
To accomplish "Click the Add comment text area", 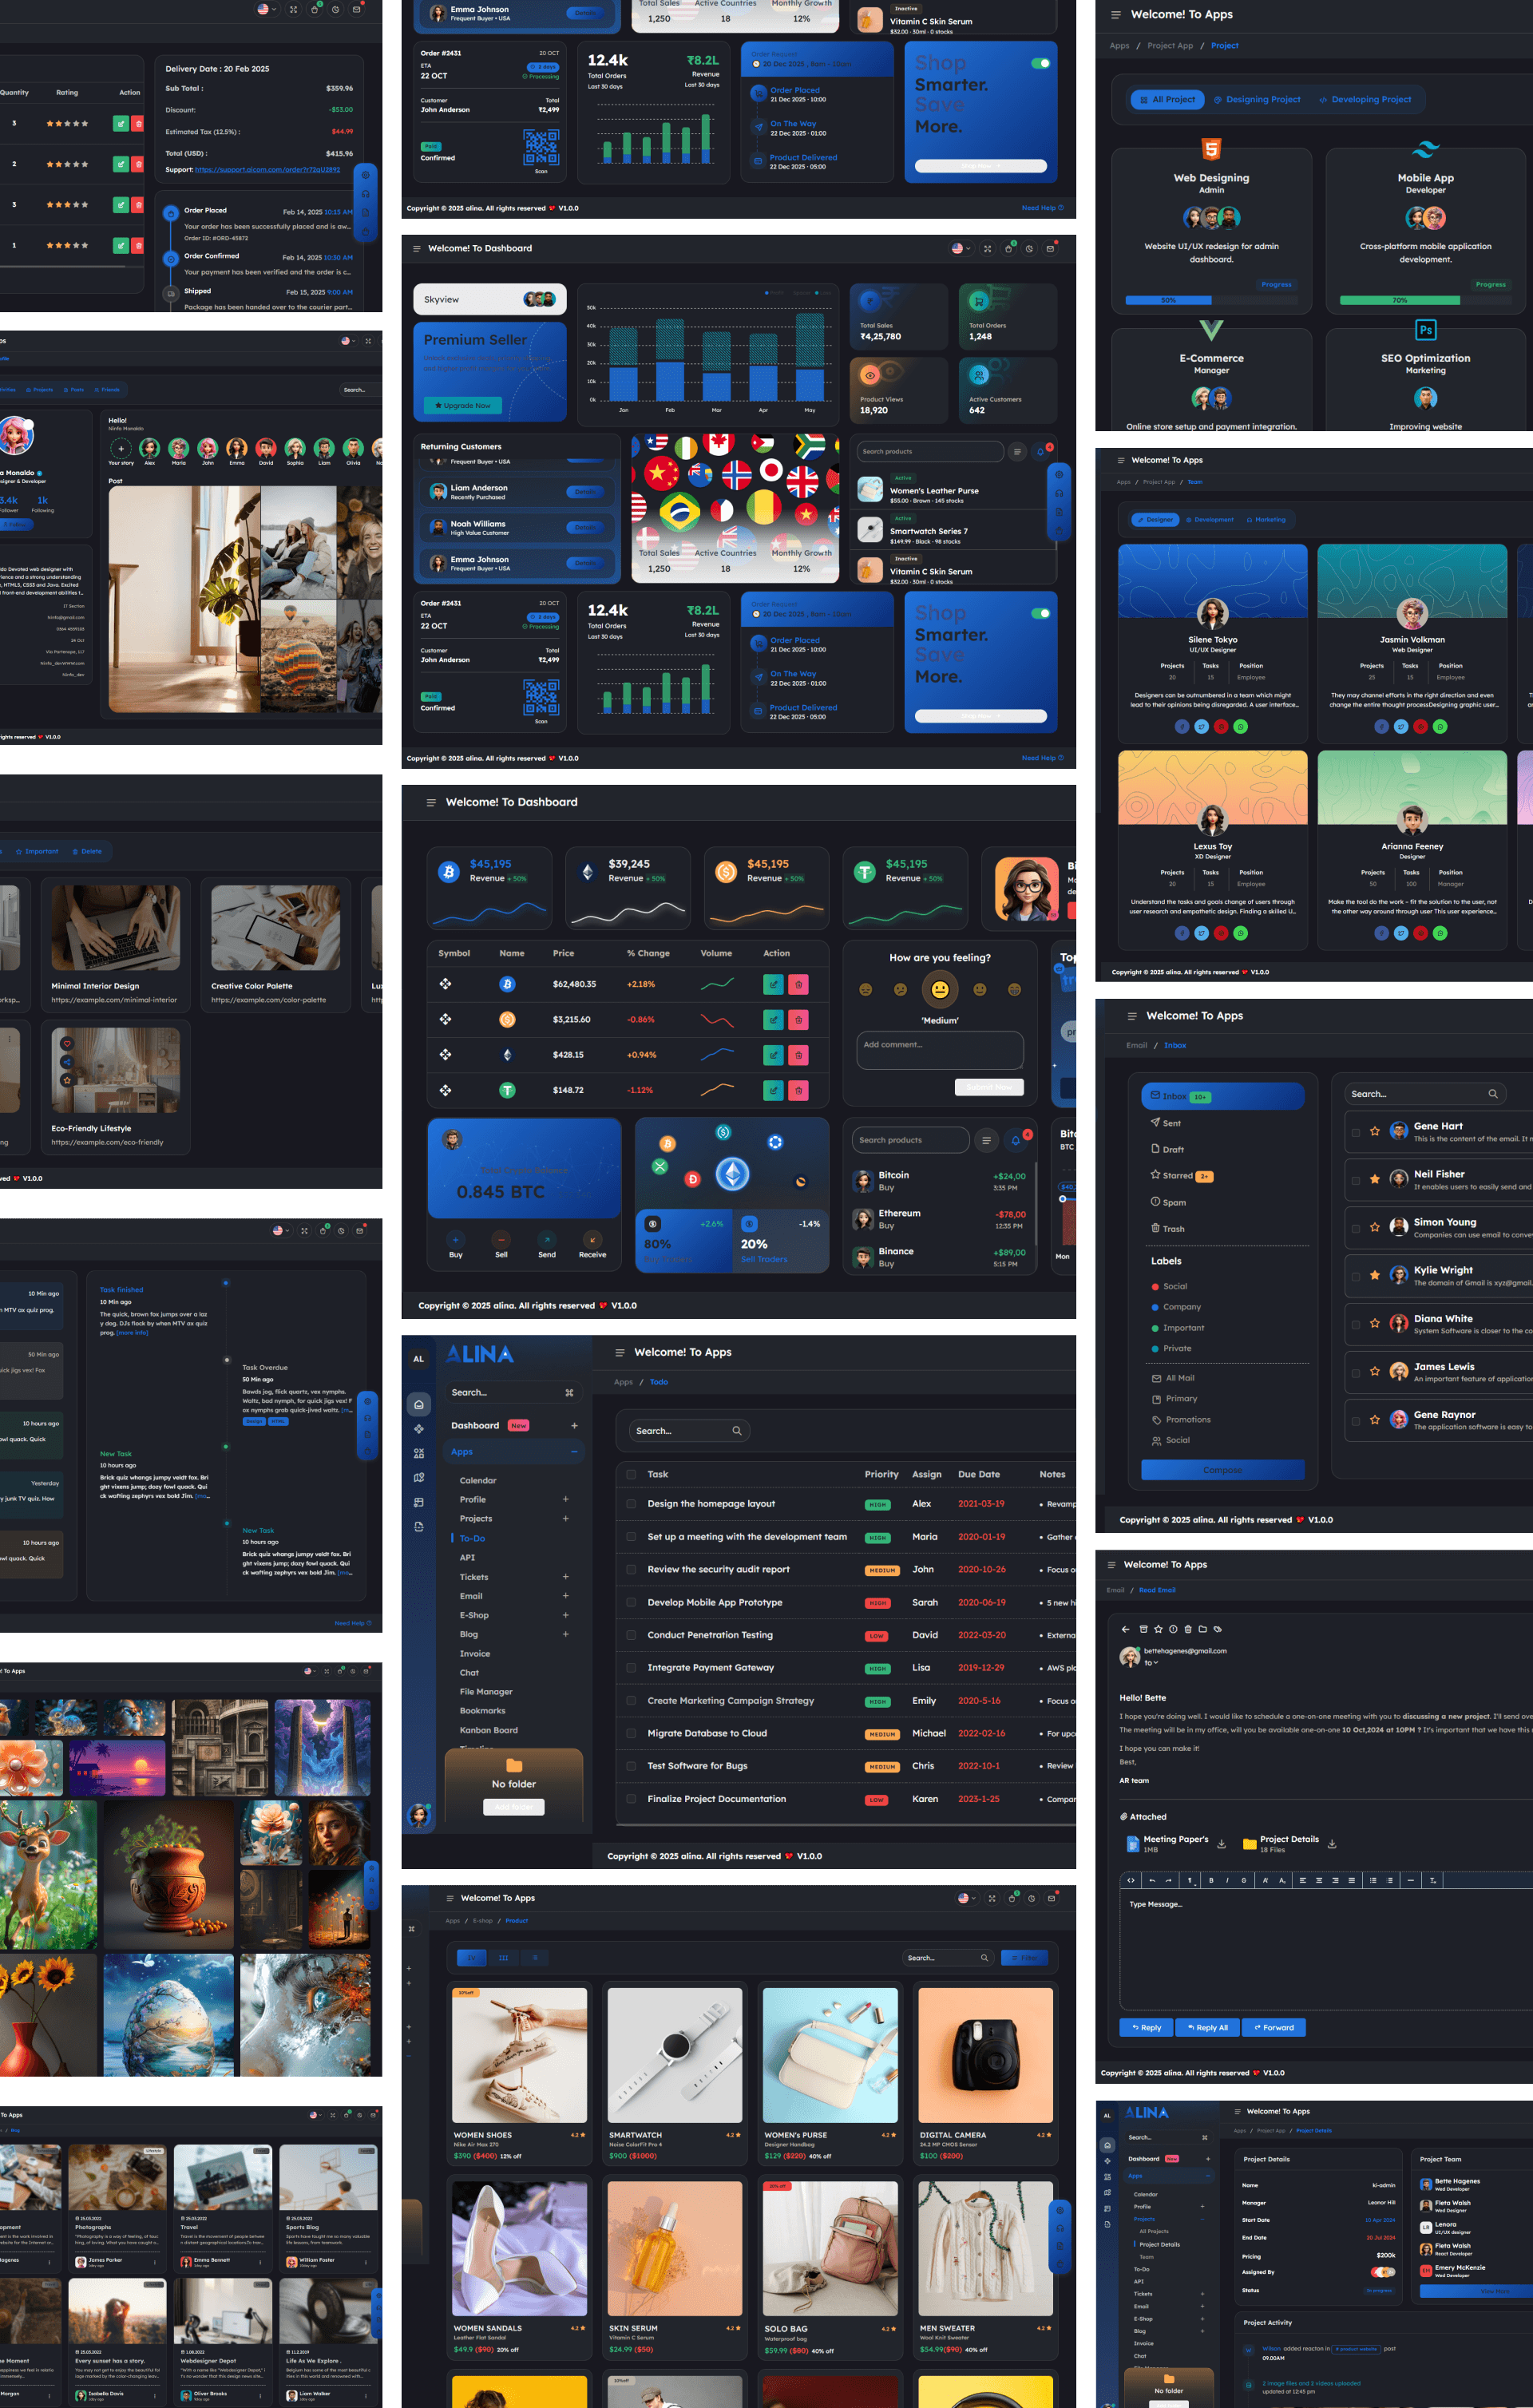I will point(940,1050).
